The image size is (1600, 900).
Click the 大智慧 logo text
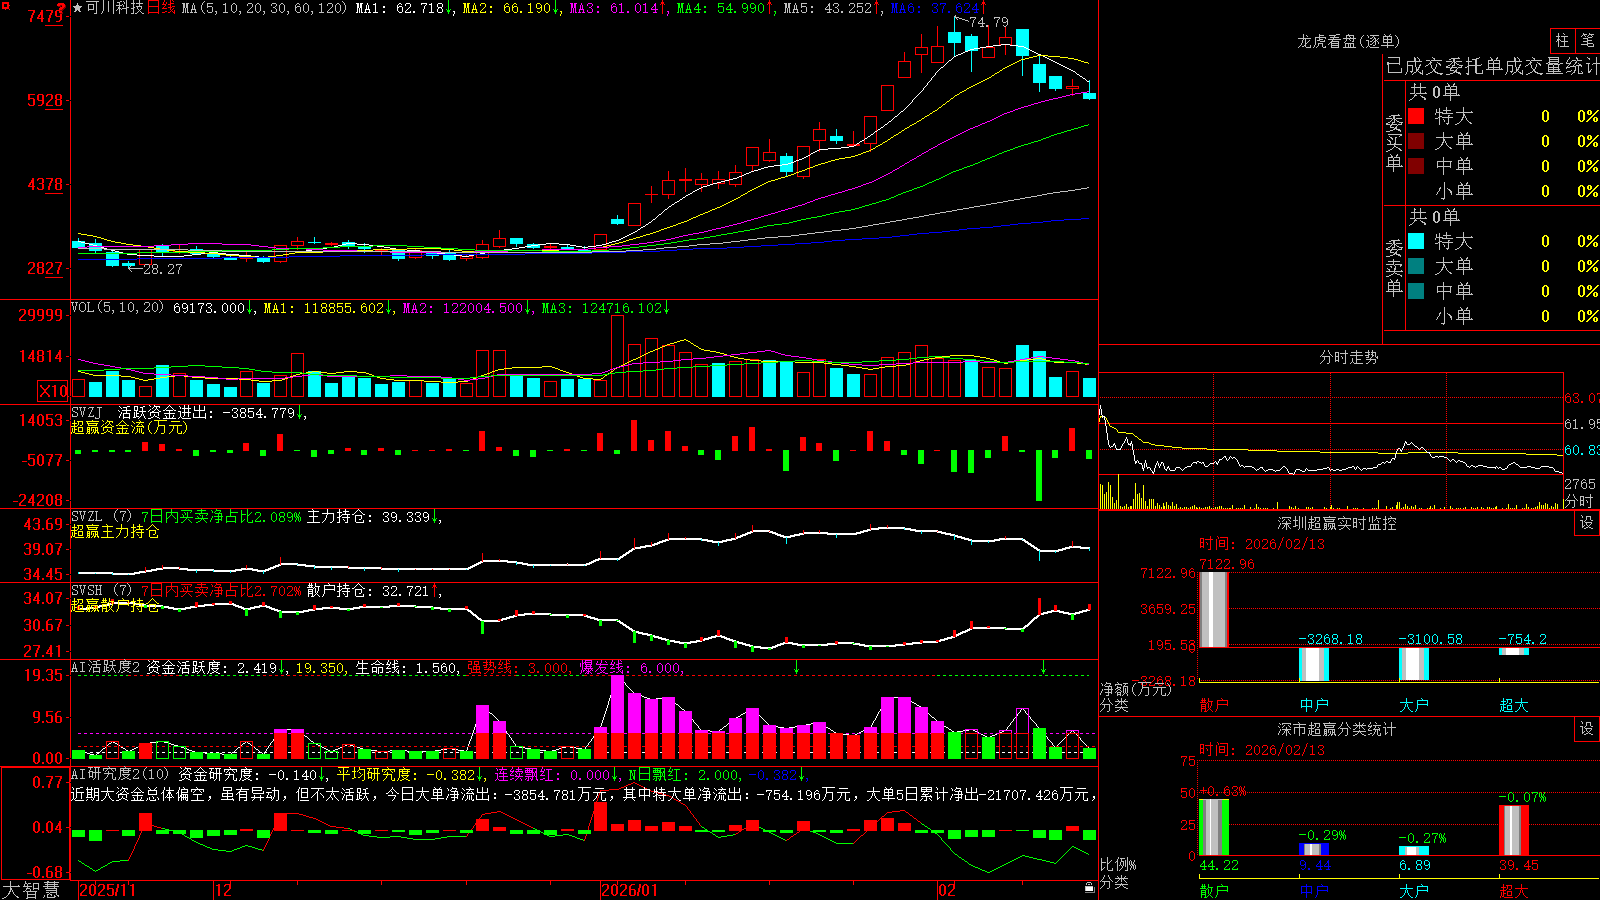pos(31,889)
